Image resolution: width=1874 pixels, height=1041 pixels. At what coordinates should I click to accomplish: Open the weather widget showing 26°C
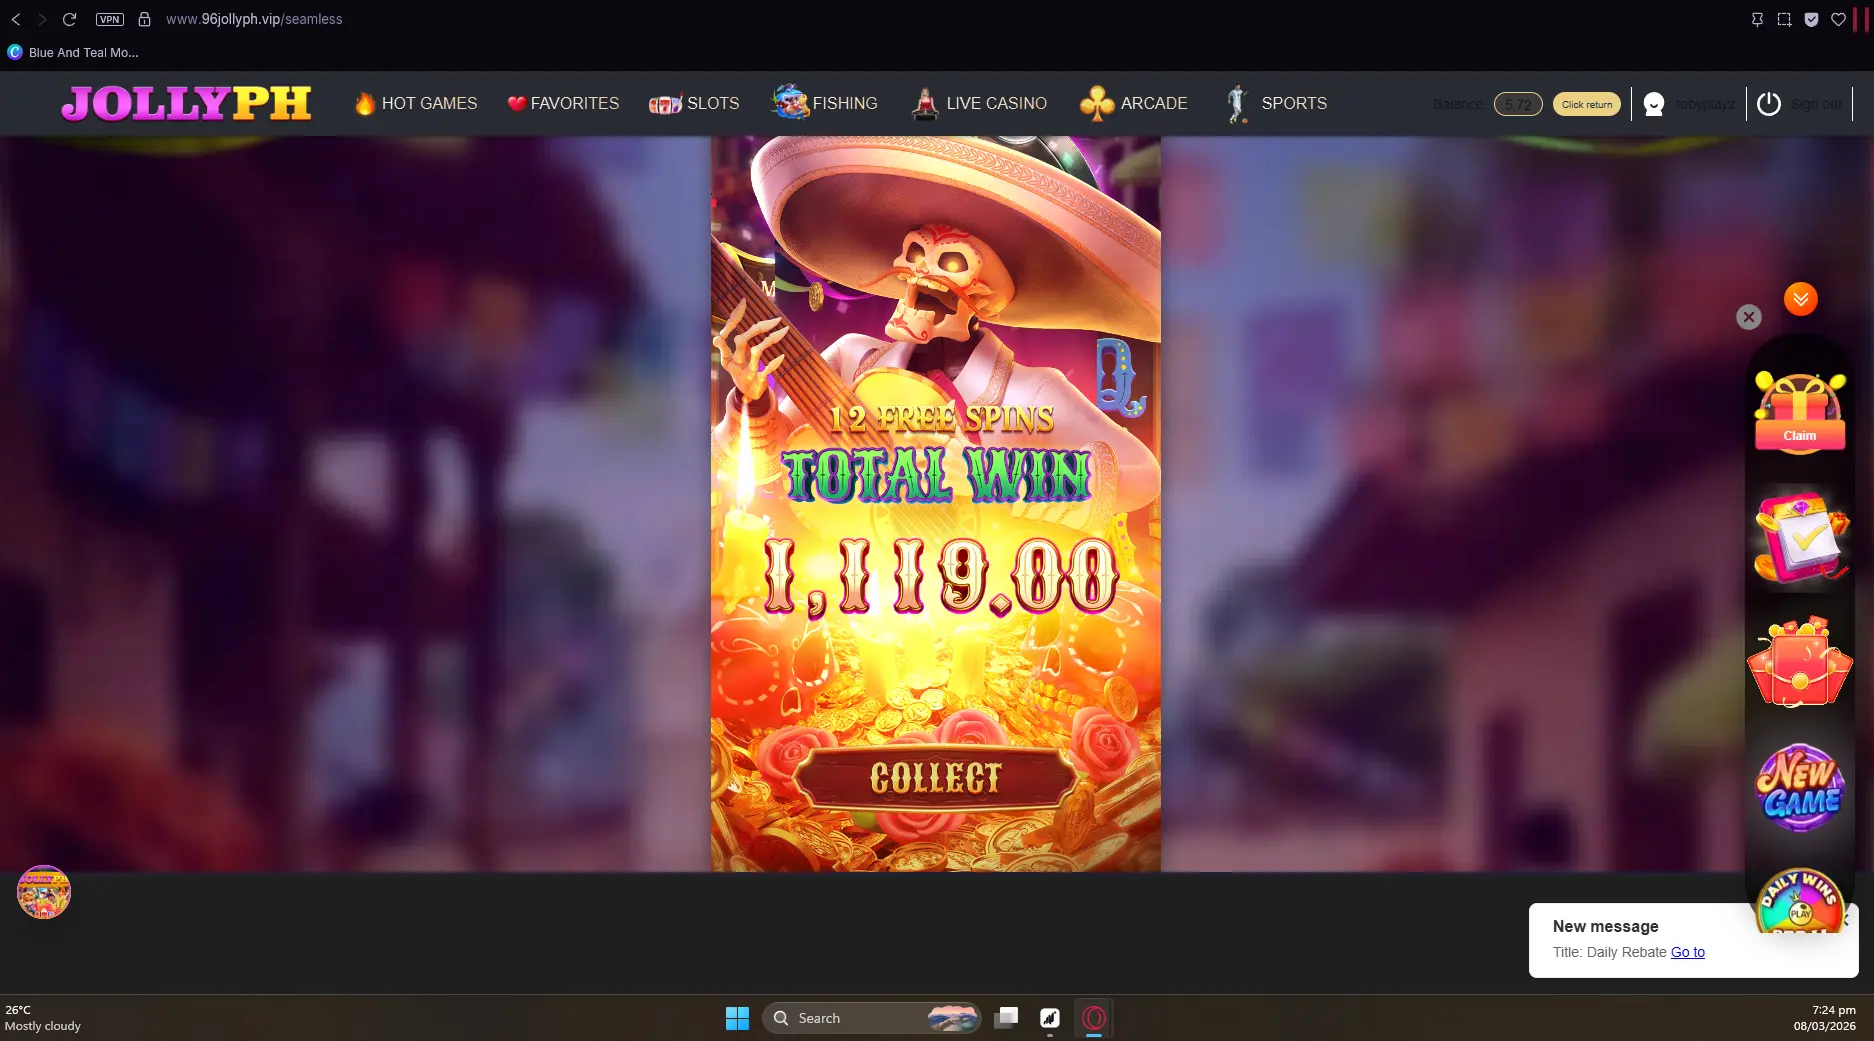tap(43, 1018)
